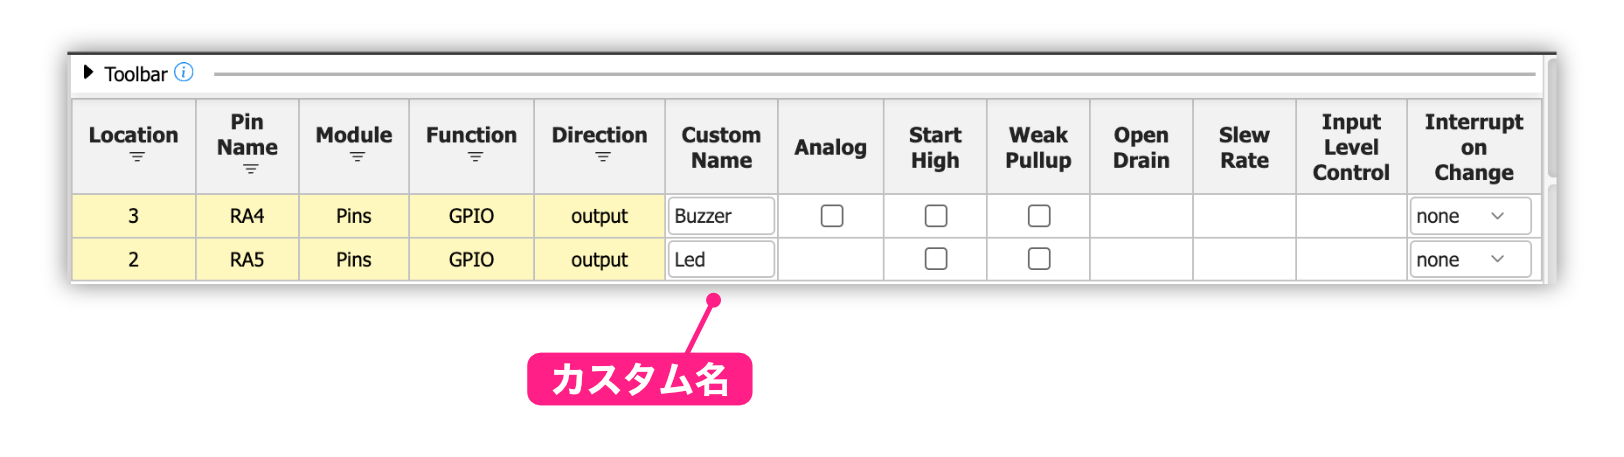Screen dimensions: 1624x457
Task: Open filter icon under Direction column
Action: click(603, 157)
